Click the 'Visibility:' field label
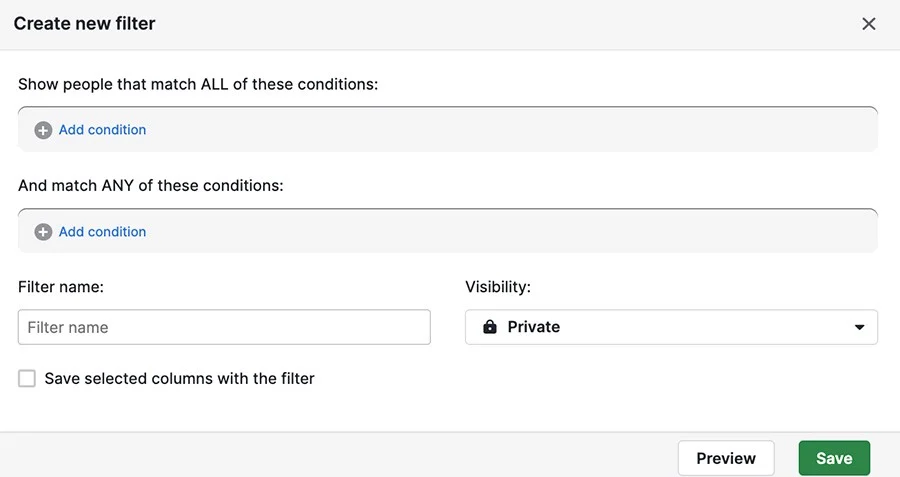This screenshot has width=900, height=477. [498, 287]
